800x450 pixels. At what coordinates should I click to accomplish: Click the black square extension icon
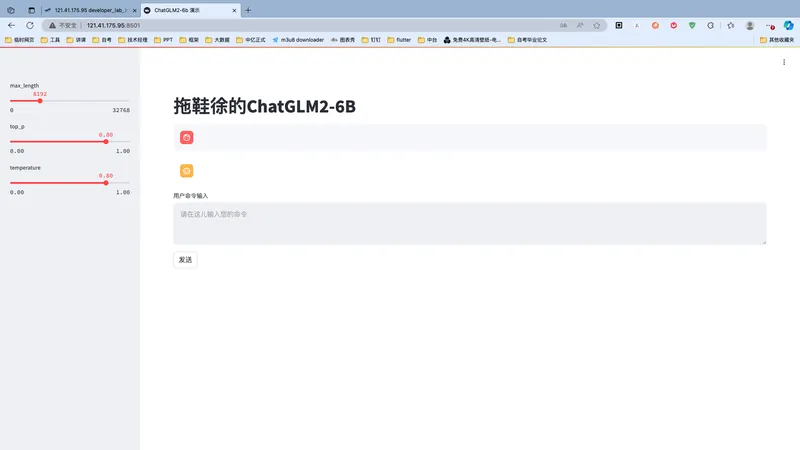619,25
